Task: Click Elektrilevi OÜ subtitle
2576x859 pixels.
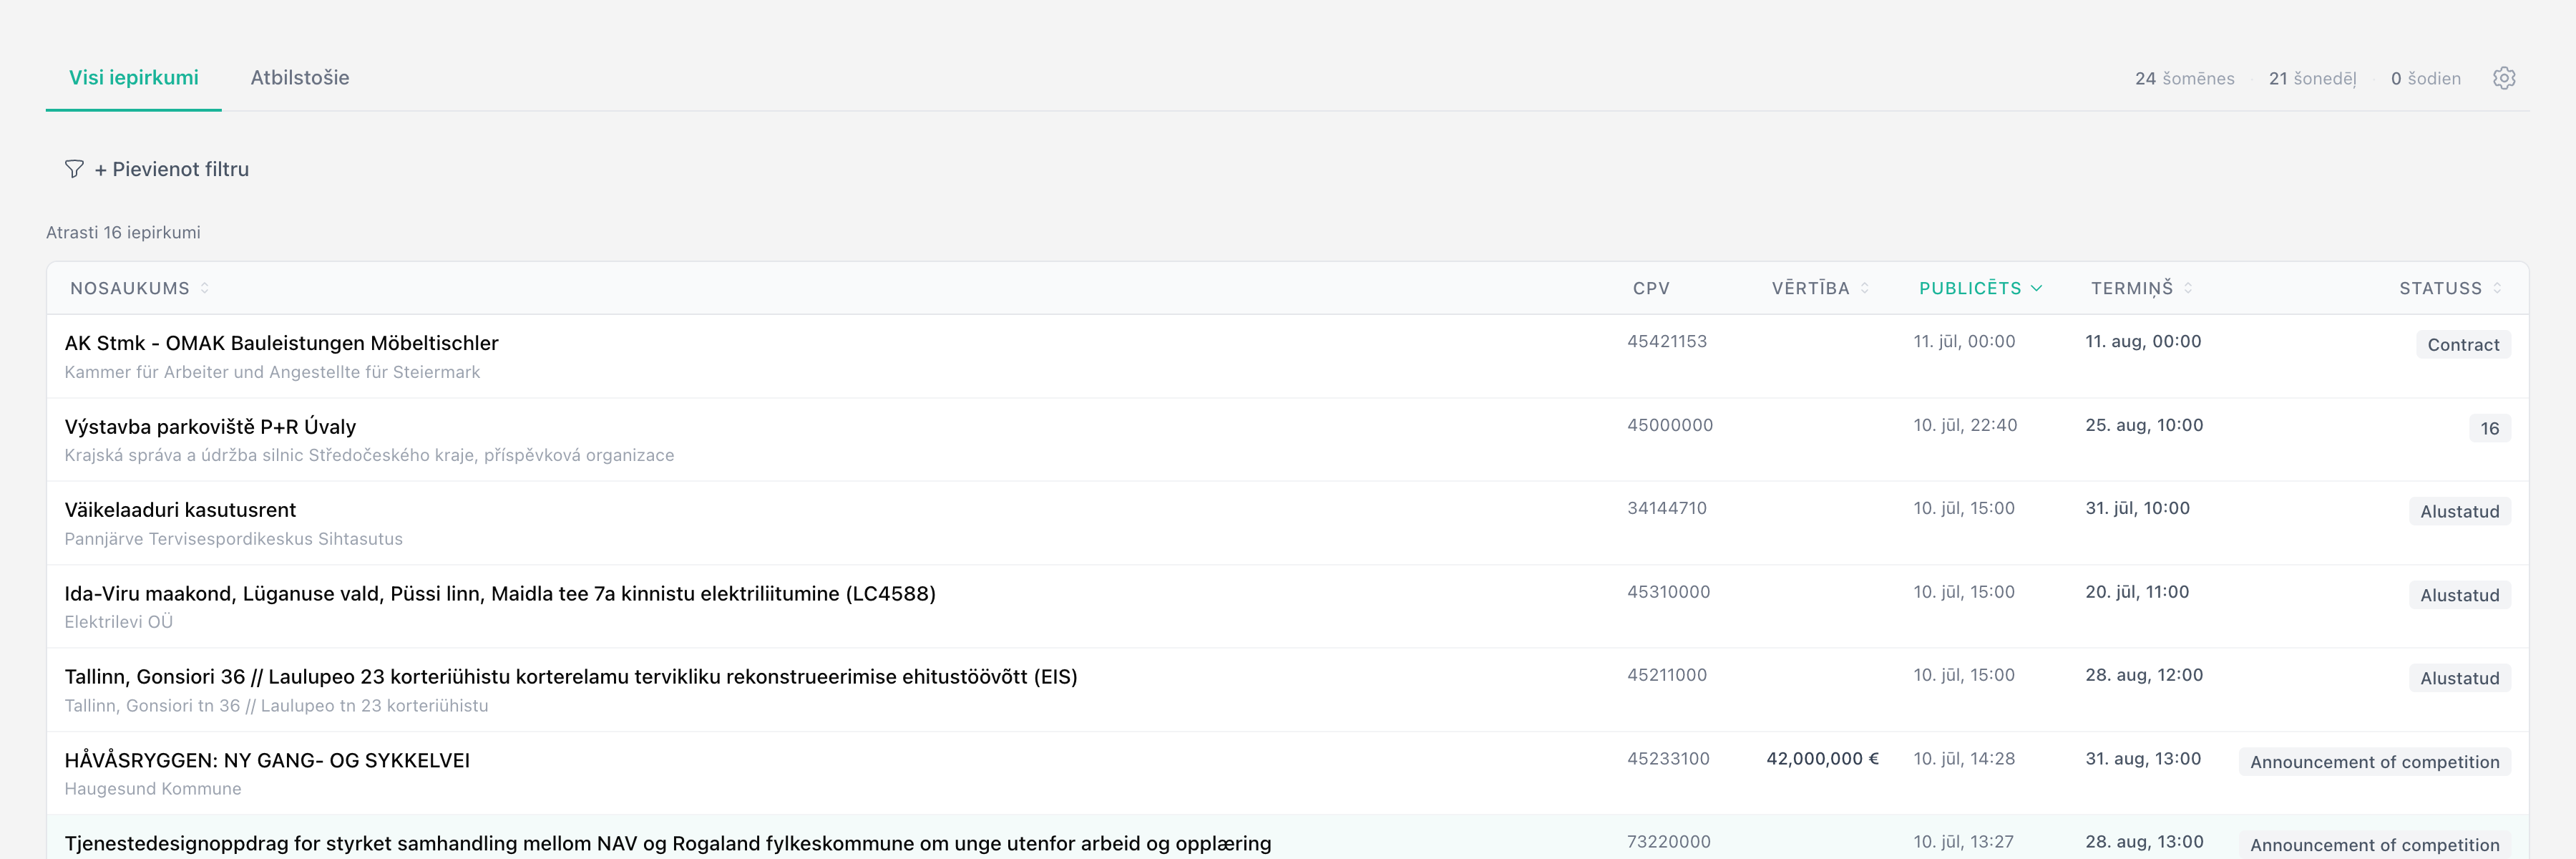Action: (118, 622)
